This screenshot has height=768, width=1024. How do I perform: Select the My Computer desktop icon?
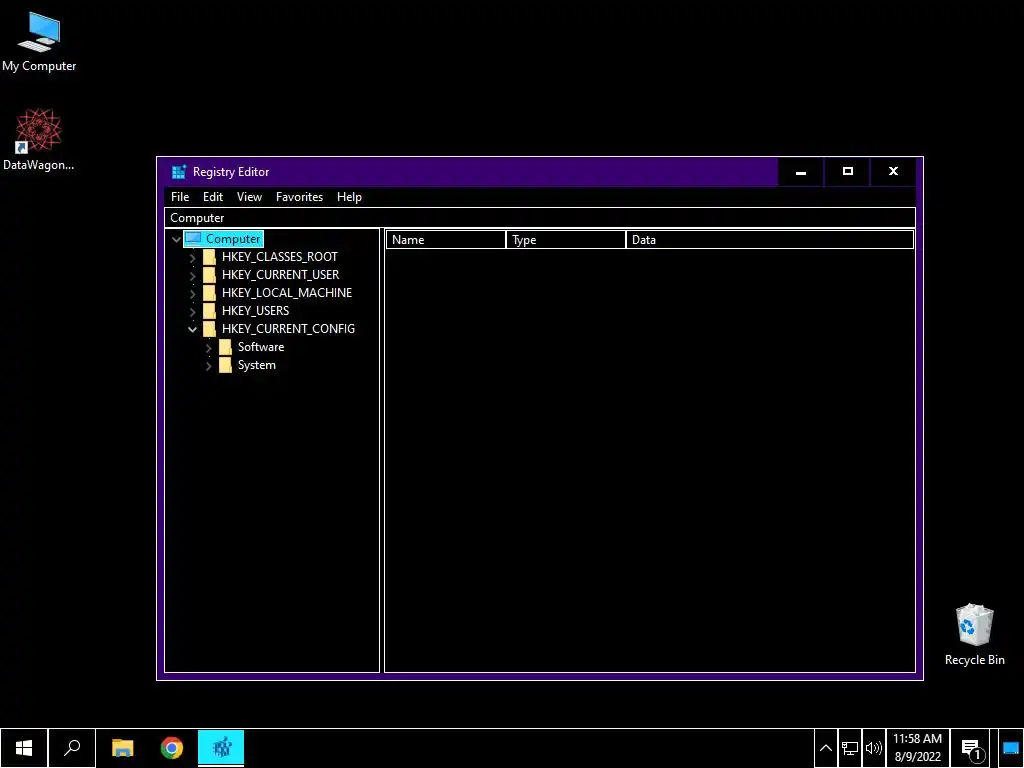[39, 42]
